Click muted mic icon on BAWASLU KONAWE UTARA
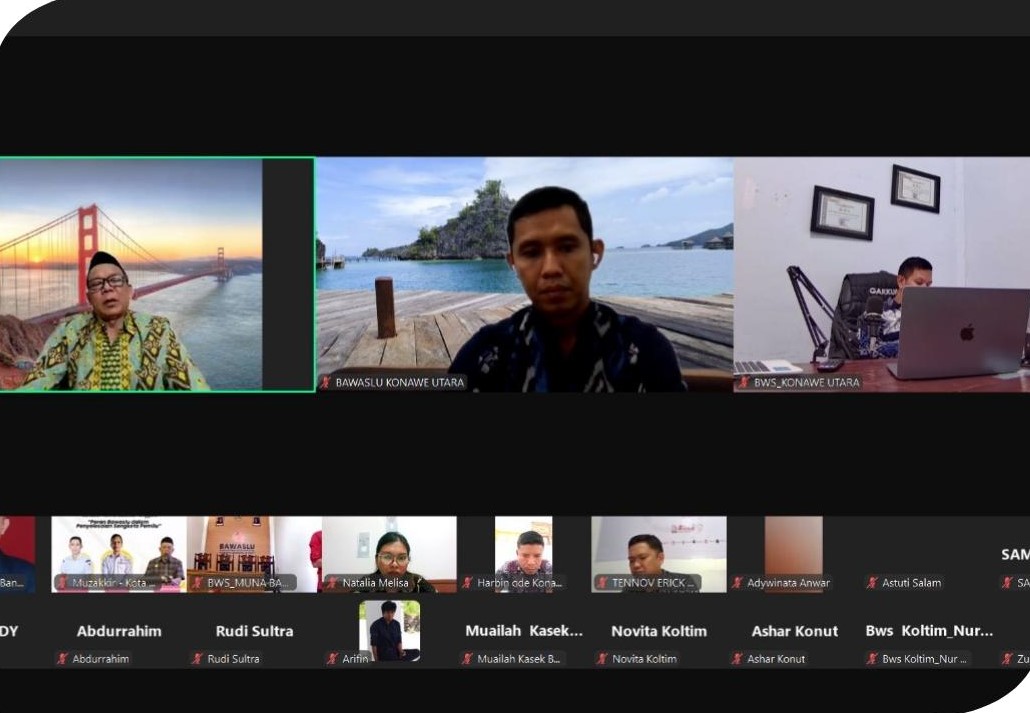Image resolution: width=1030 pixels, height=713 pixels. pyautogui.click(x=326, y=382)
